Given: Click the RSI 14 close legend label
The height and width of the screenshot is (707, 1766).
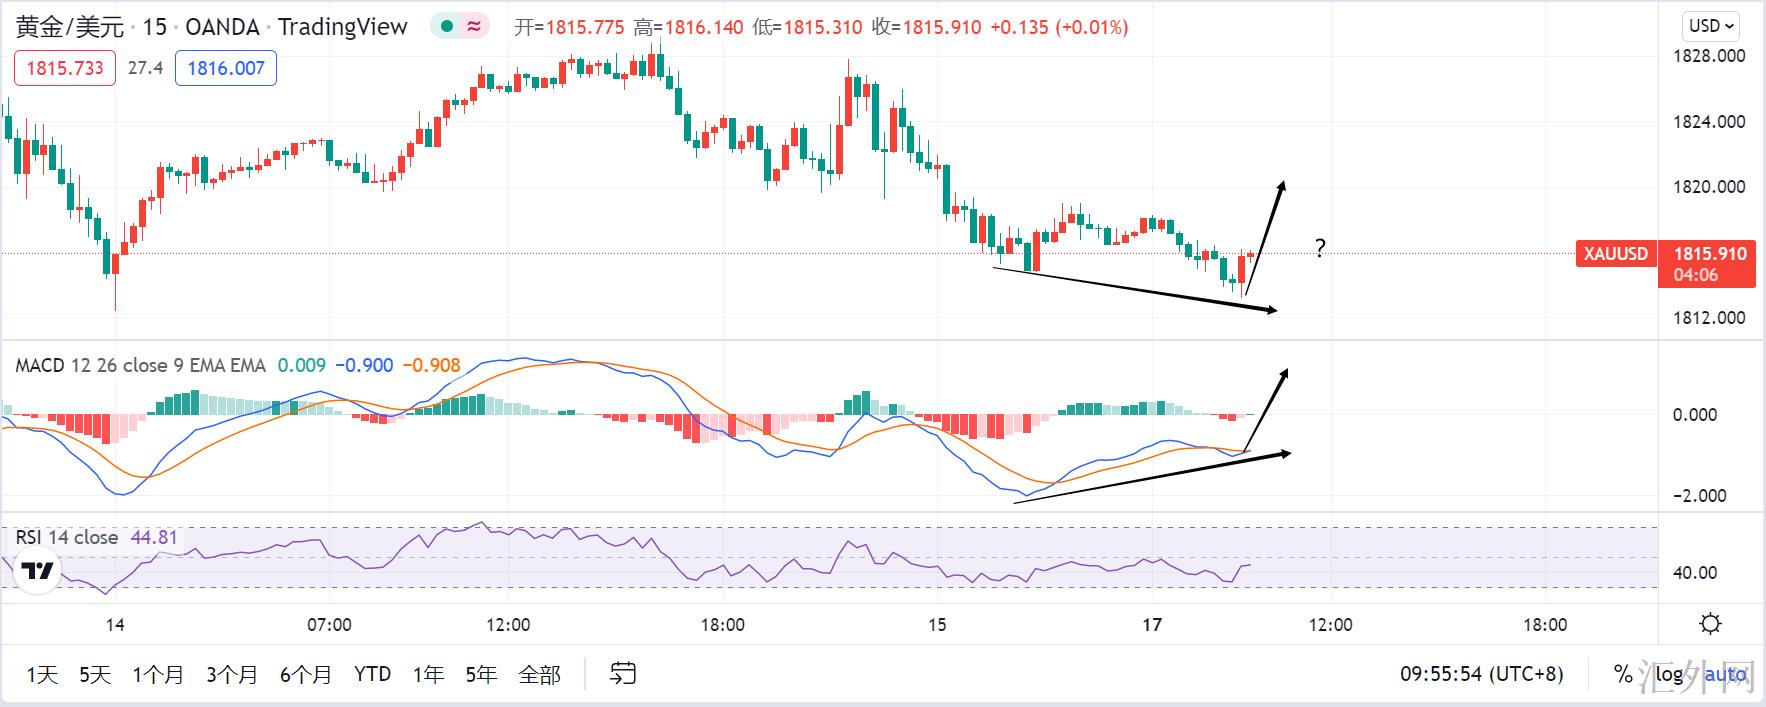Looking at the screenshot, I should (x=67, y=537).
